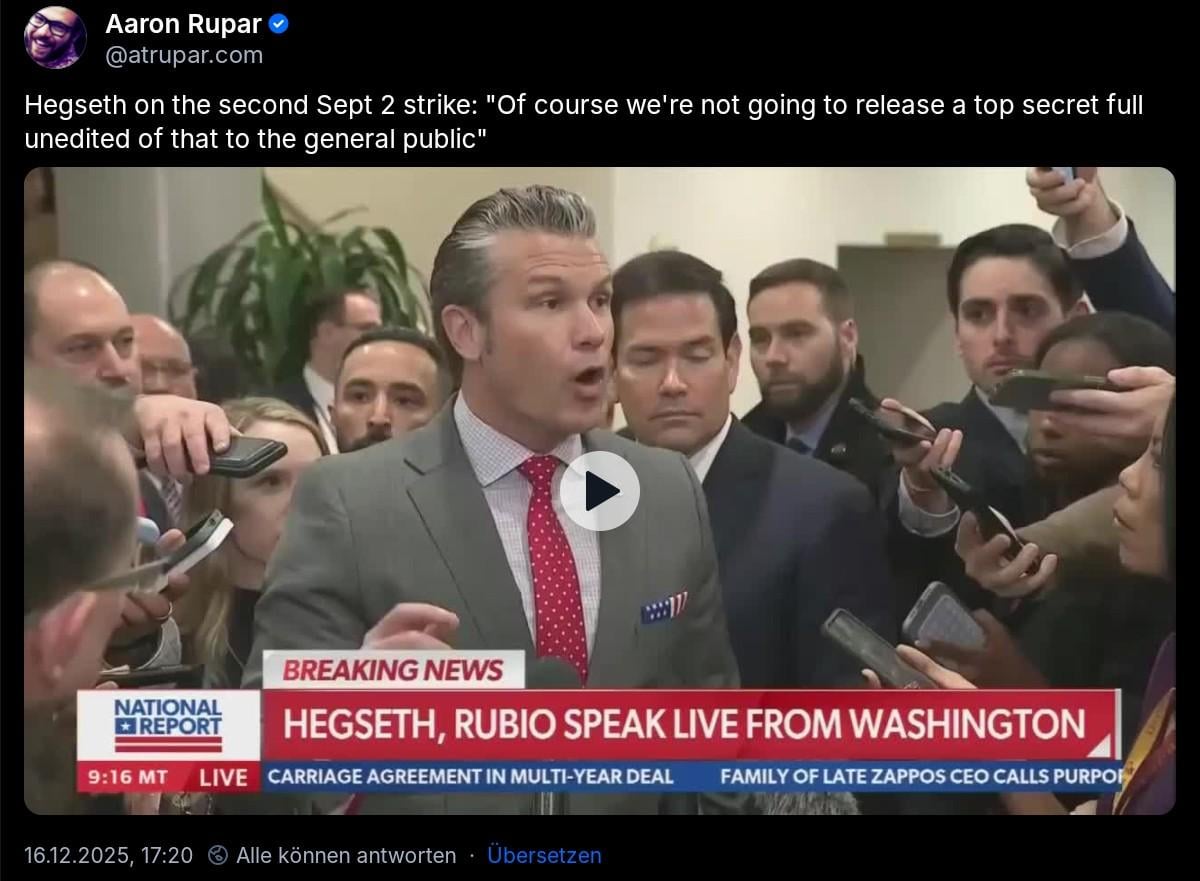
Task: Open the 'Alle können antworten' reply setting
Action: [346, 855]
